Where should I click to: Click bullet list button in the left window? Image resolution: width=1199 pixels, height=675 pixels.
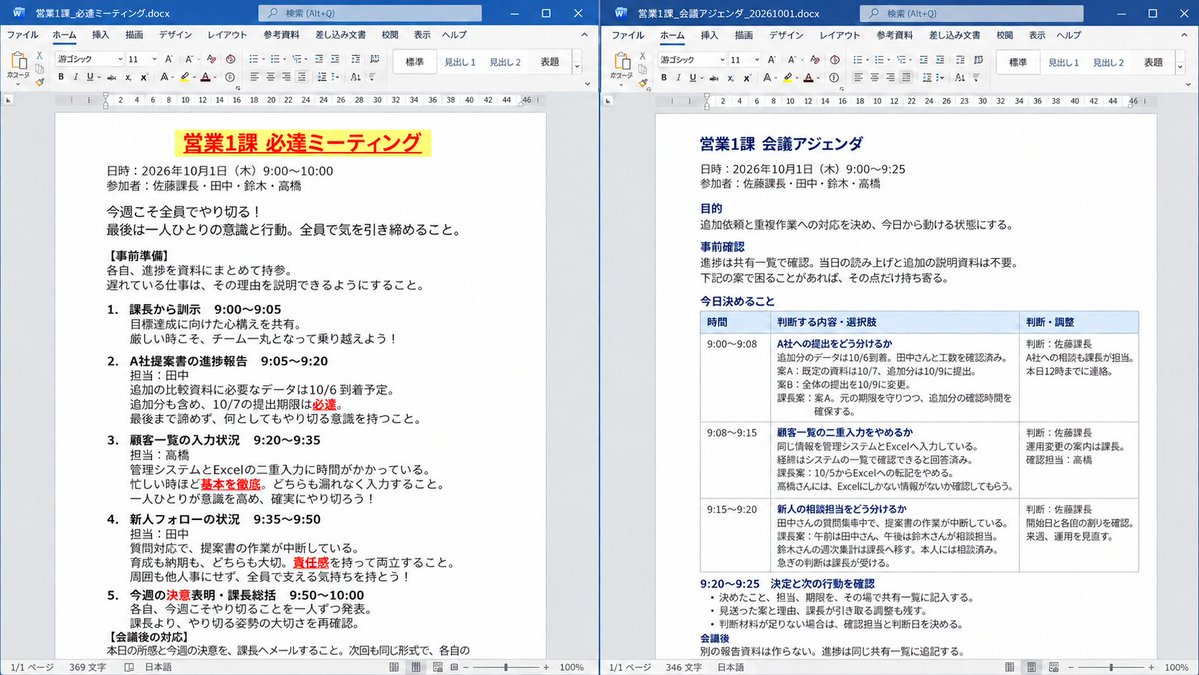pos(254,59)
